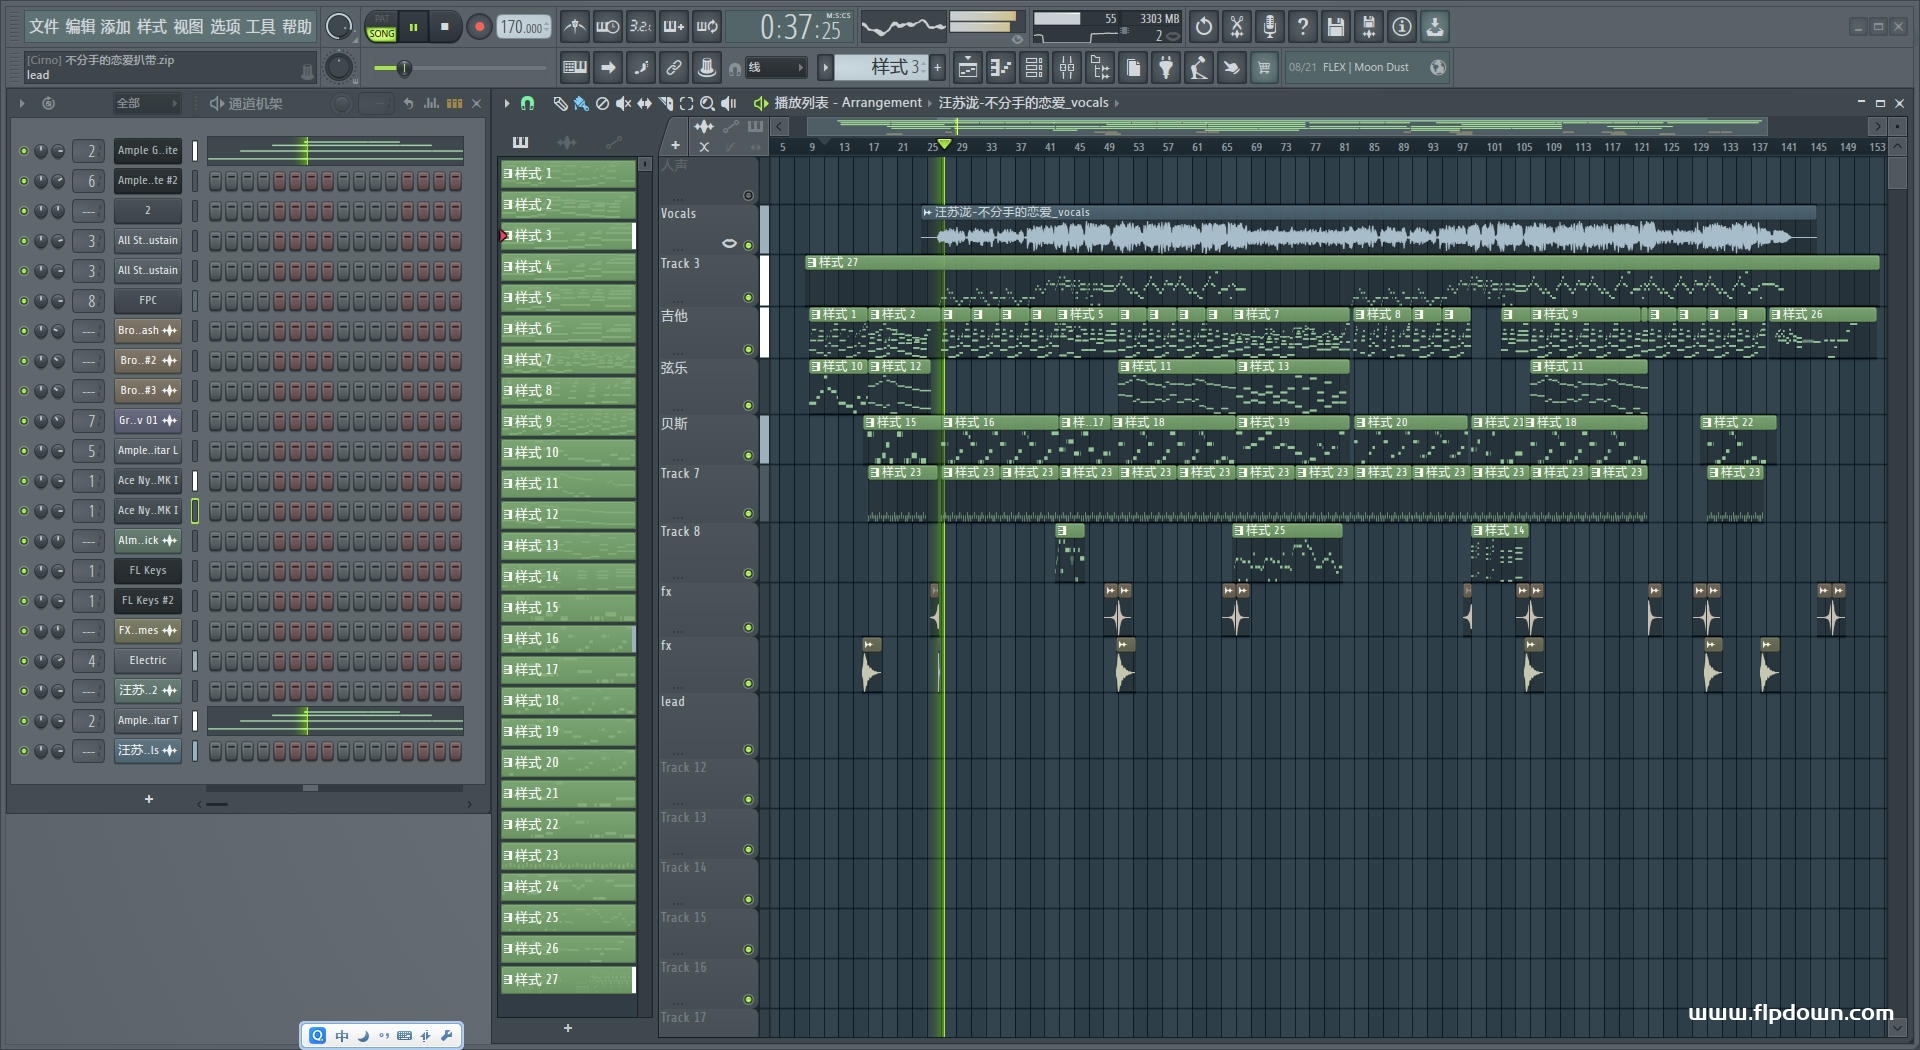Mute the FL Keys channel via its green LED
The image size is (1920, 1050).
(x=24, y=571)
